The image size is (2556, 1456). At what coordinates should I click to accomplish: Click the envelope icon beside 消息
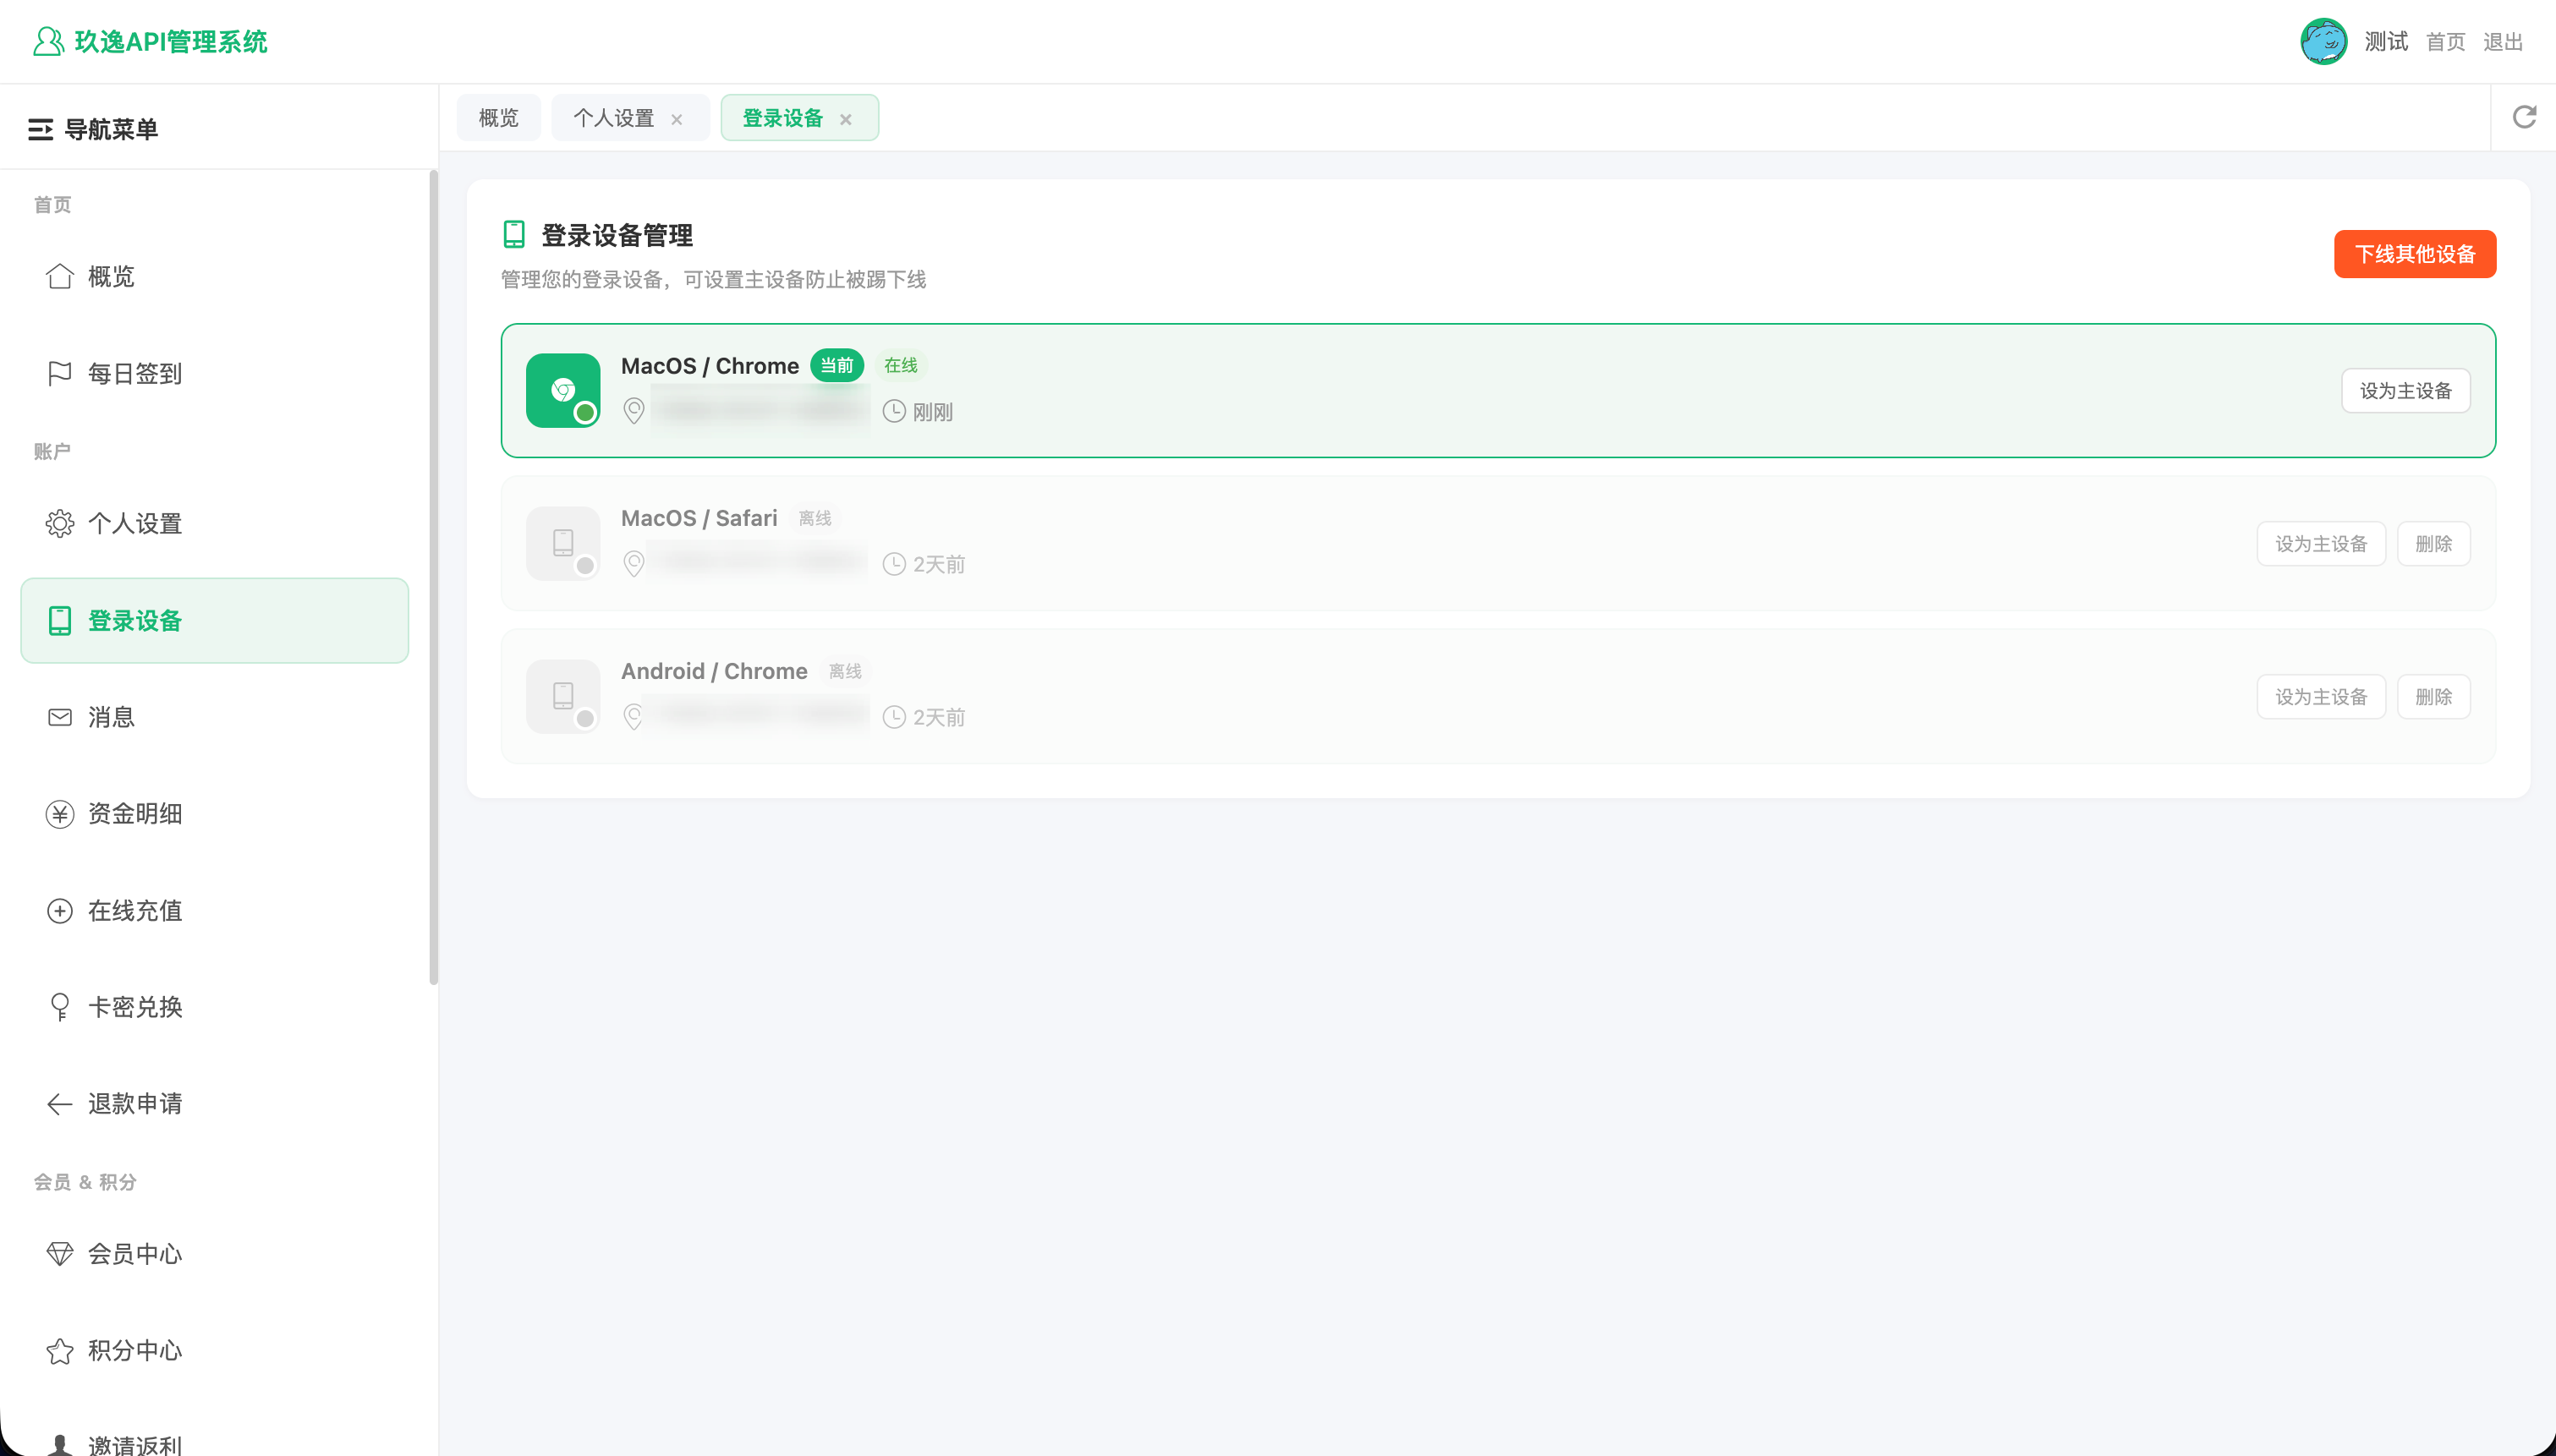pos(60,717)
